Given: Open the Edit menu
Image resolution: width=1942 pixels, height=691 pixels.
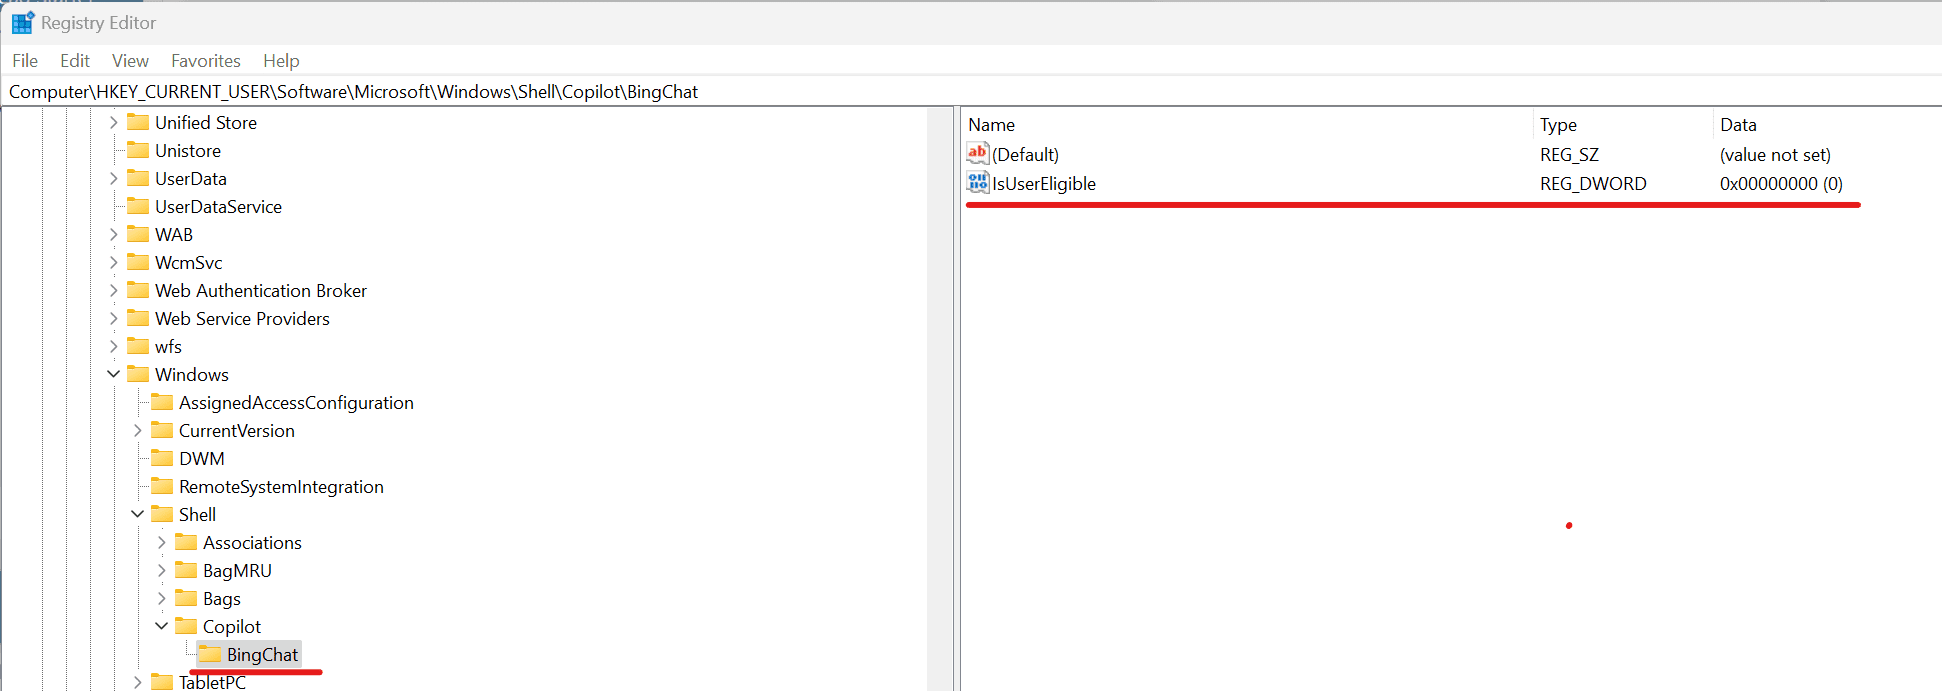Looking at the screenshot, I should (75, 61).
